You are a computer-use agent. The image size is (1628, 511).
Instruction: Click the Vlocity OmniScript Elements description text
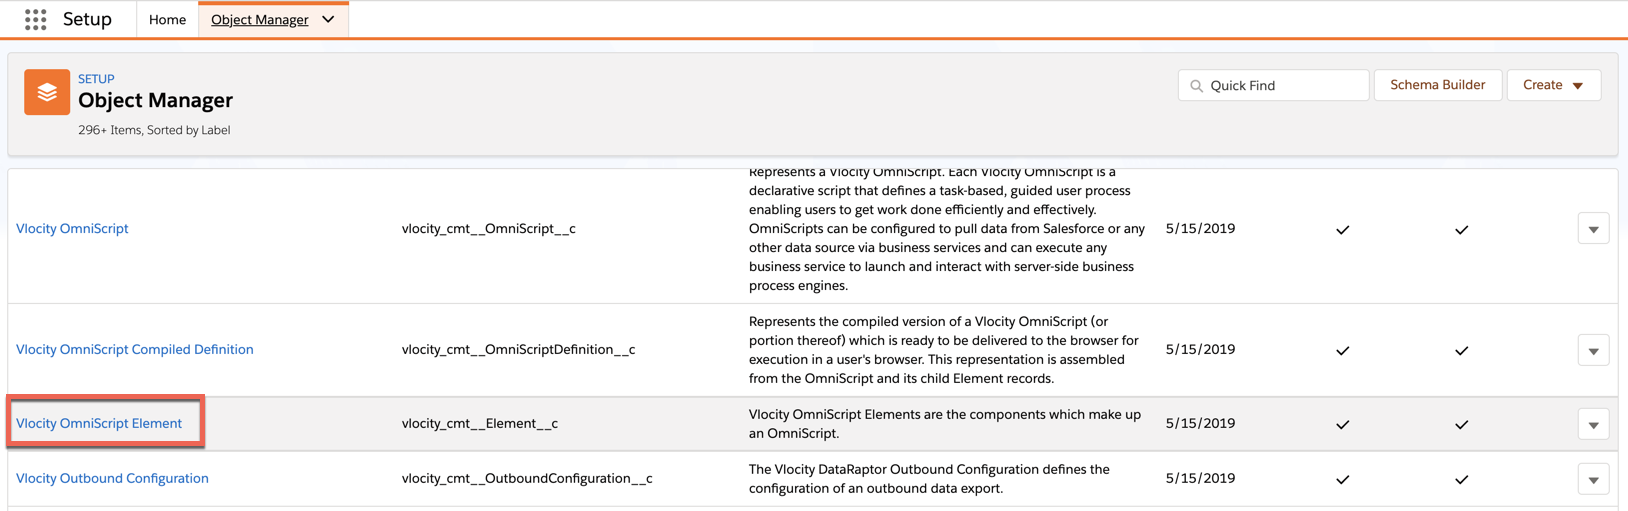(945, 424)
